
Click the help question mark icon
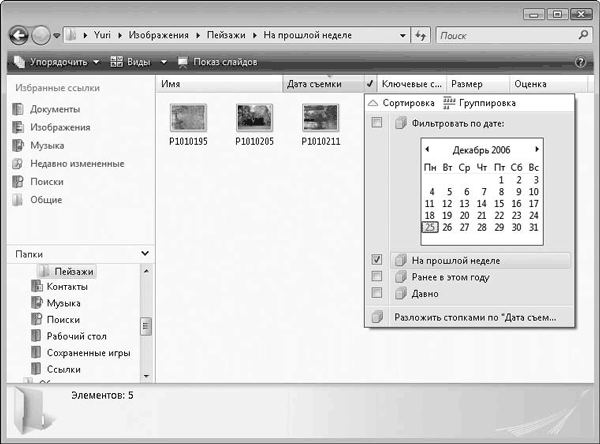[x=580, y=62]
